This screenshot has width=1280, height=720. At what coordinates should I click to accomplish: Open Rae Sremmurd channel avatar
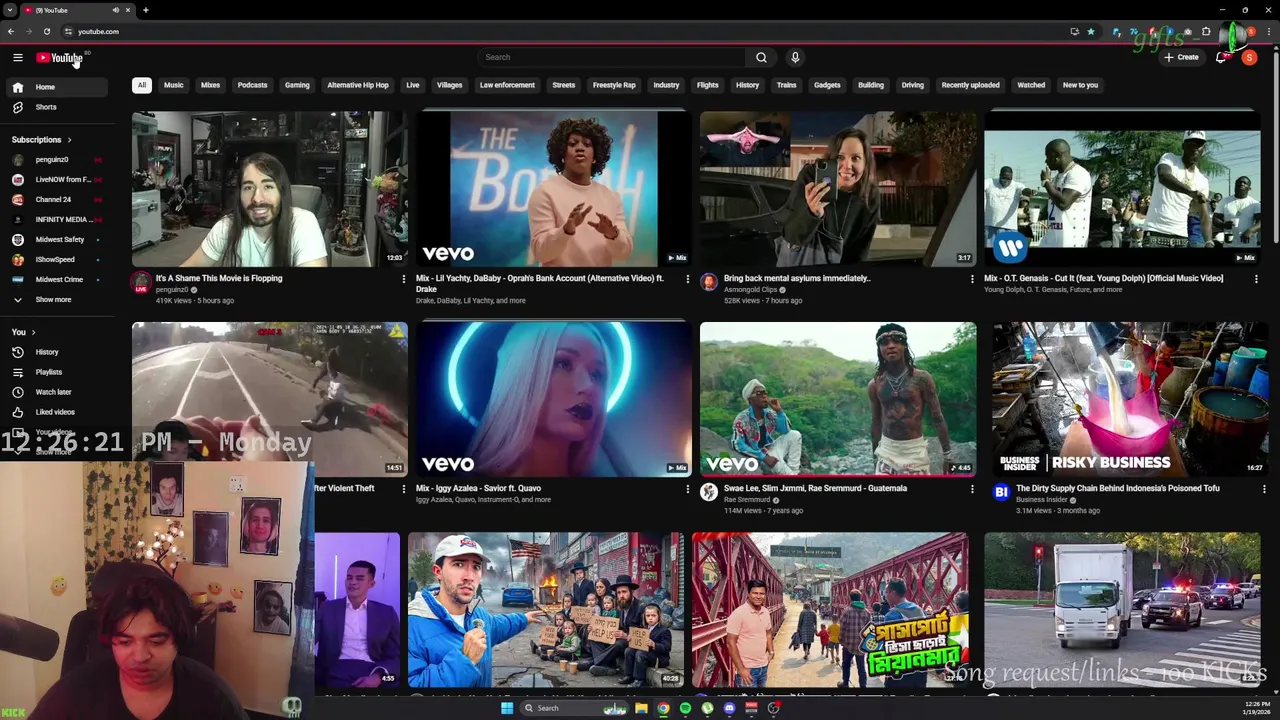tap(709, 492)
